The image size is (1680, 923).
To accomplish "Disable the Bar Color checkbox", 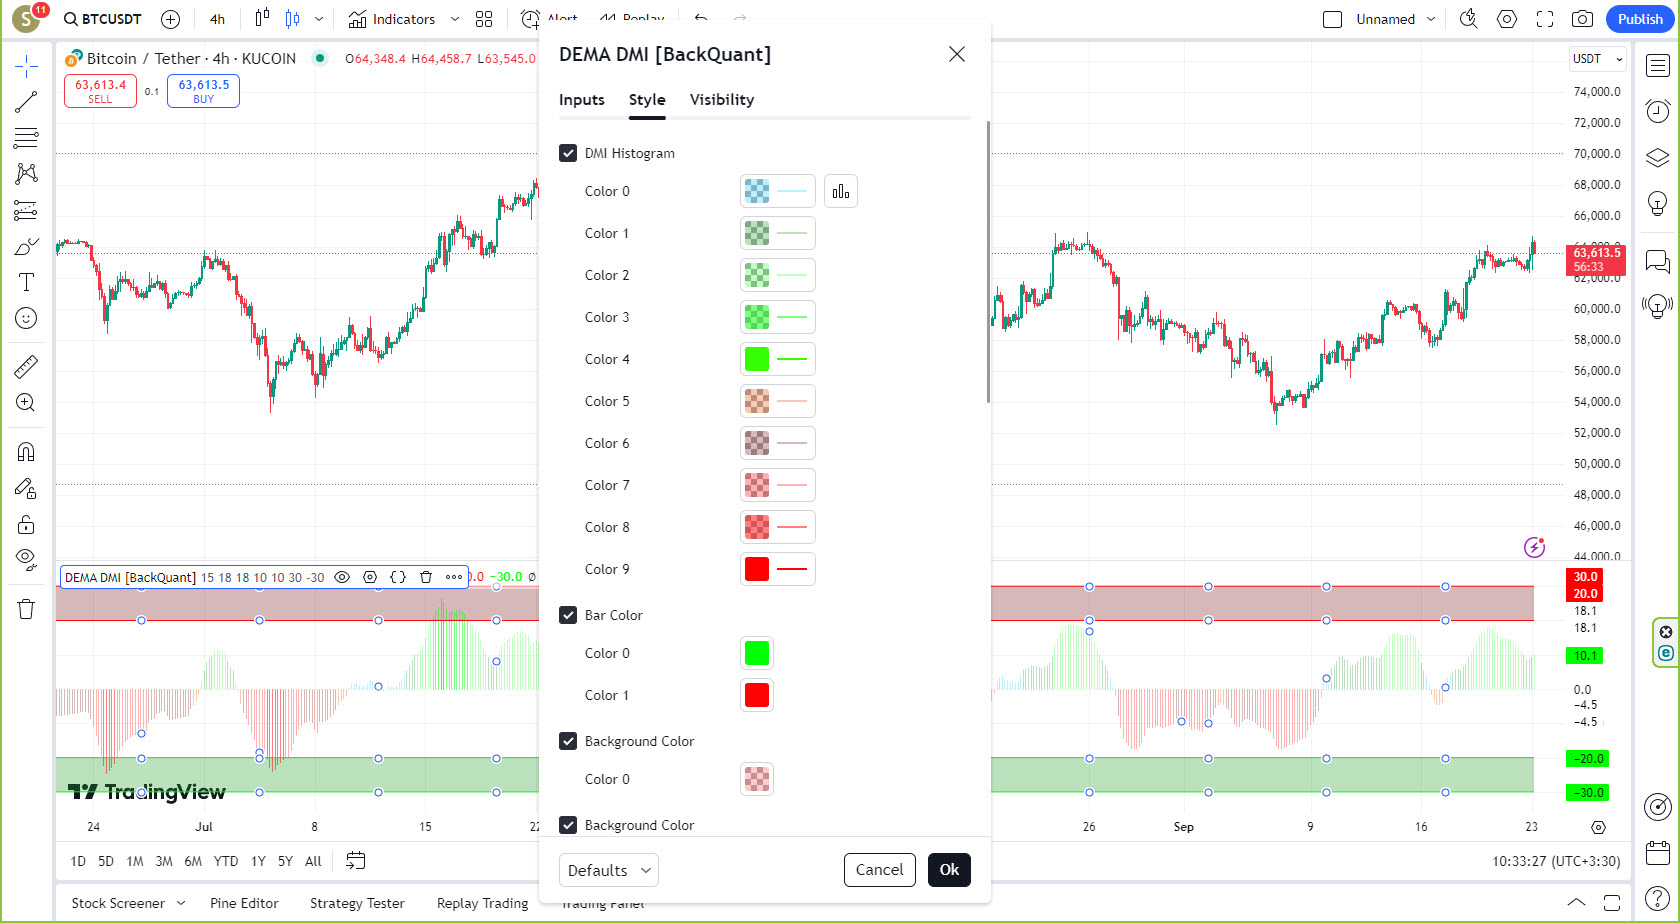I will [x=568, y=615].
